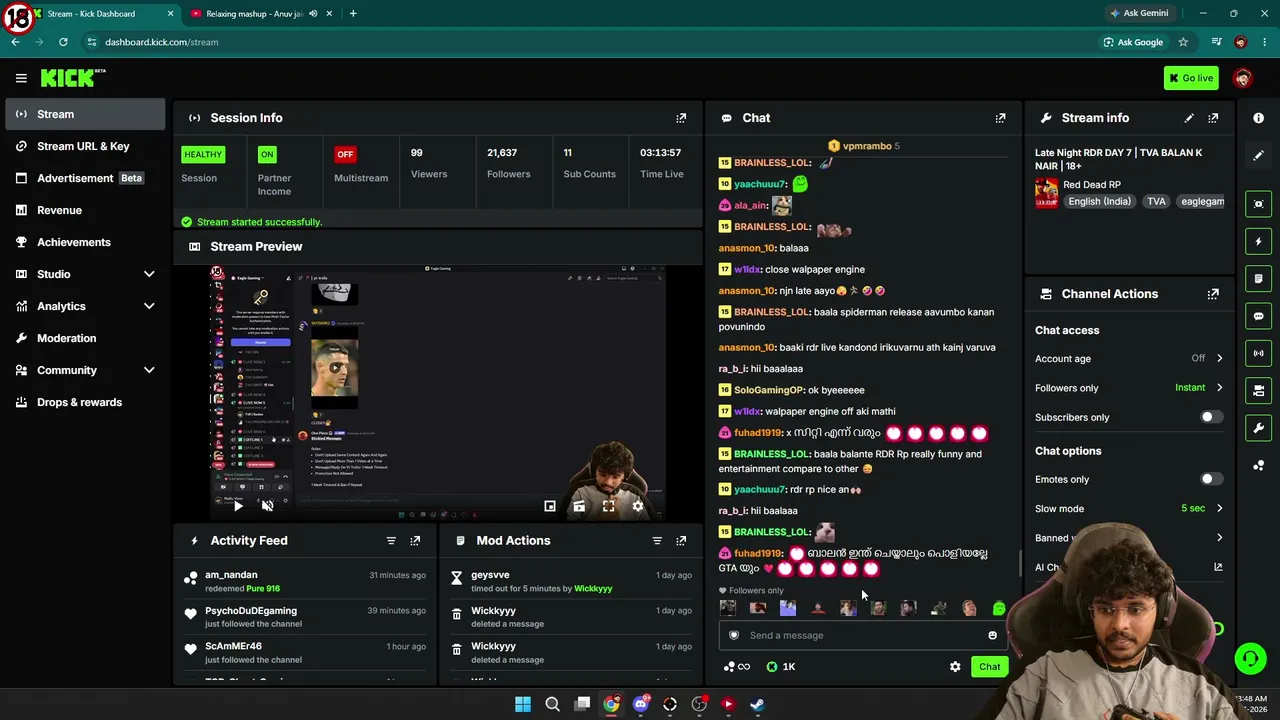
Task: Open the profile avatar menu in Kick header
Action: (1243, 78)
